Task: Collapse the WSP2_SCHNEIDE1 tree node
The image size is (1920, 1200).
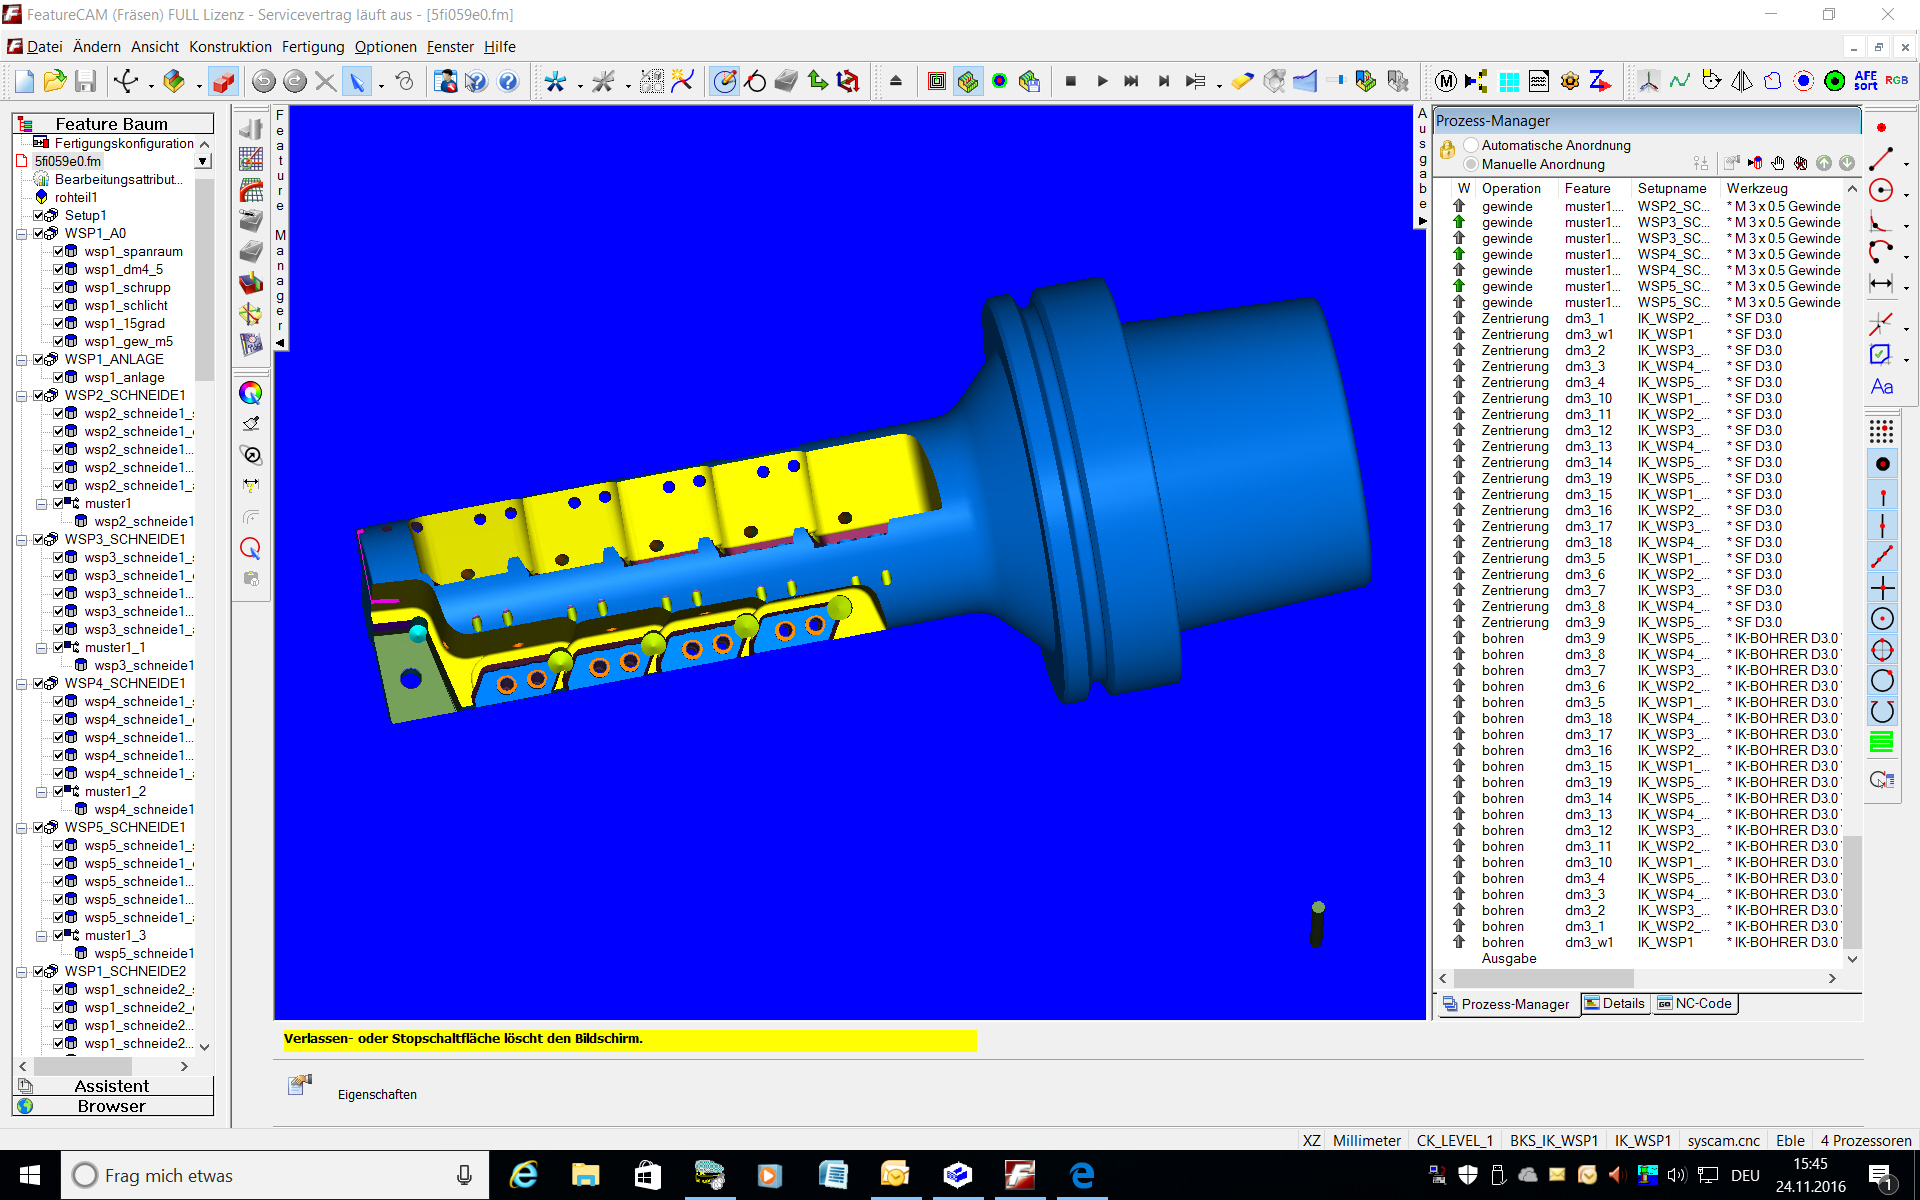Action: click(22, 396)
